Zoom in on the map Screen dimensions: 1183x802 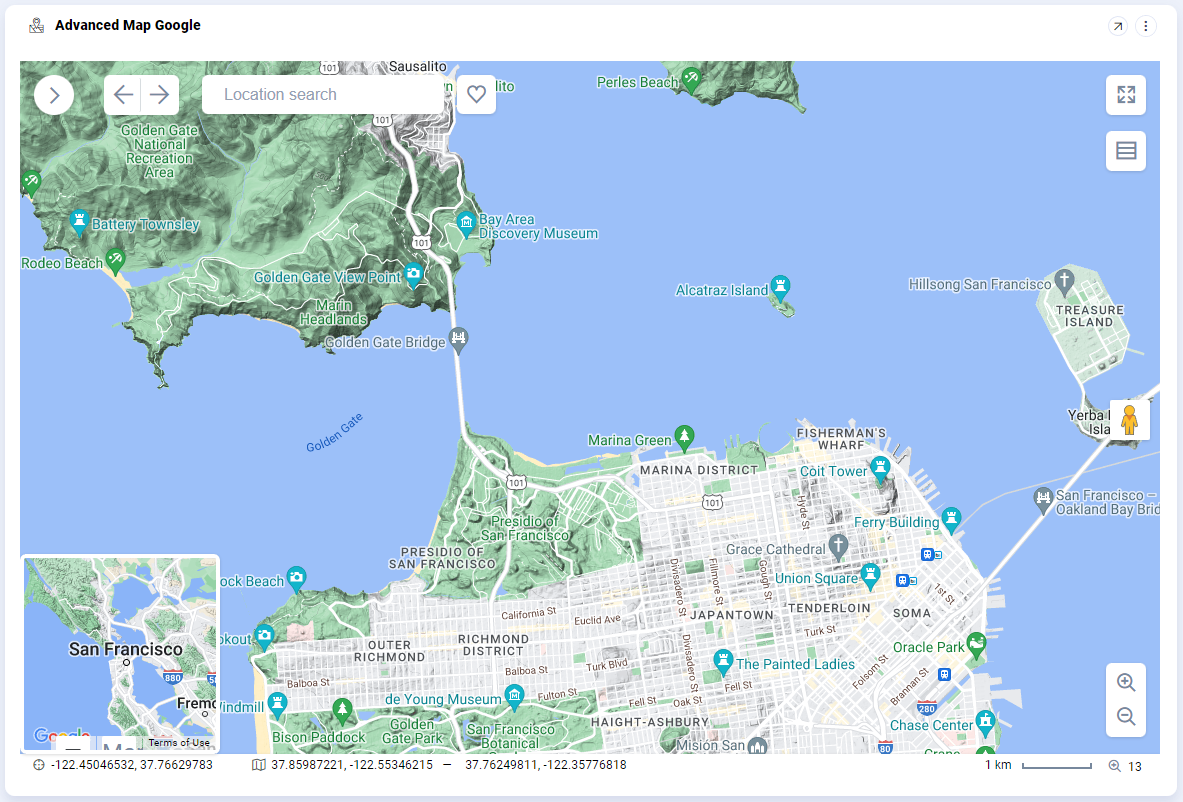[x=1126, y=683]
